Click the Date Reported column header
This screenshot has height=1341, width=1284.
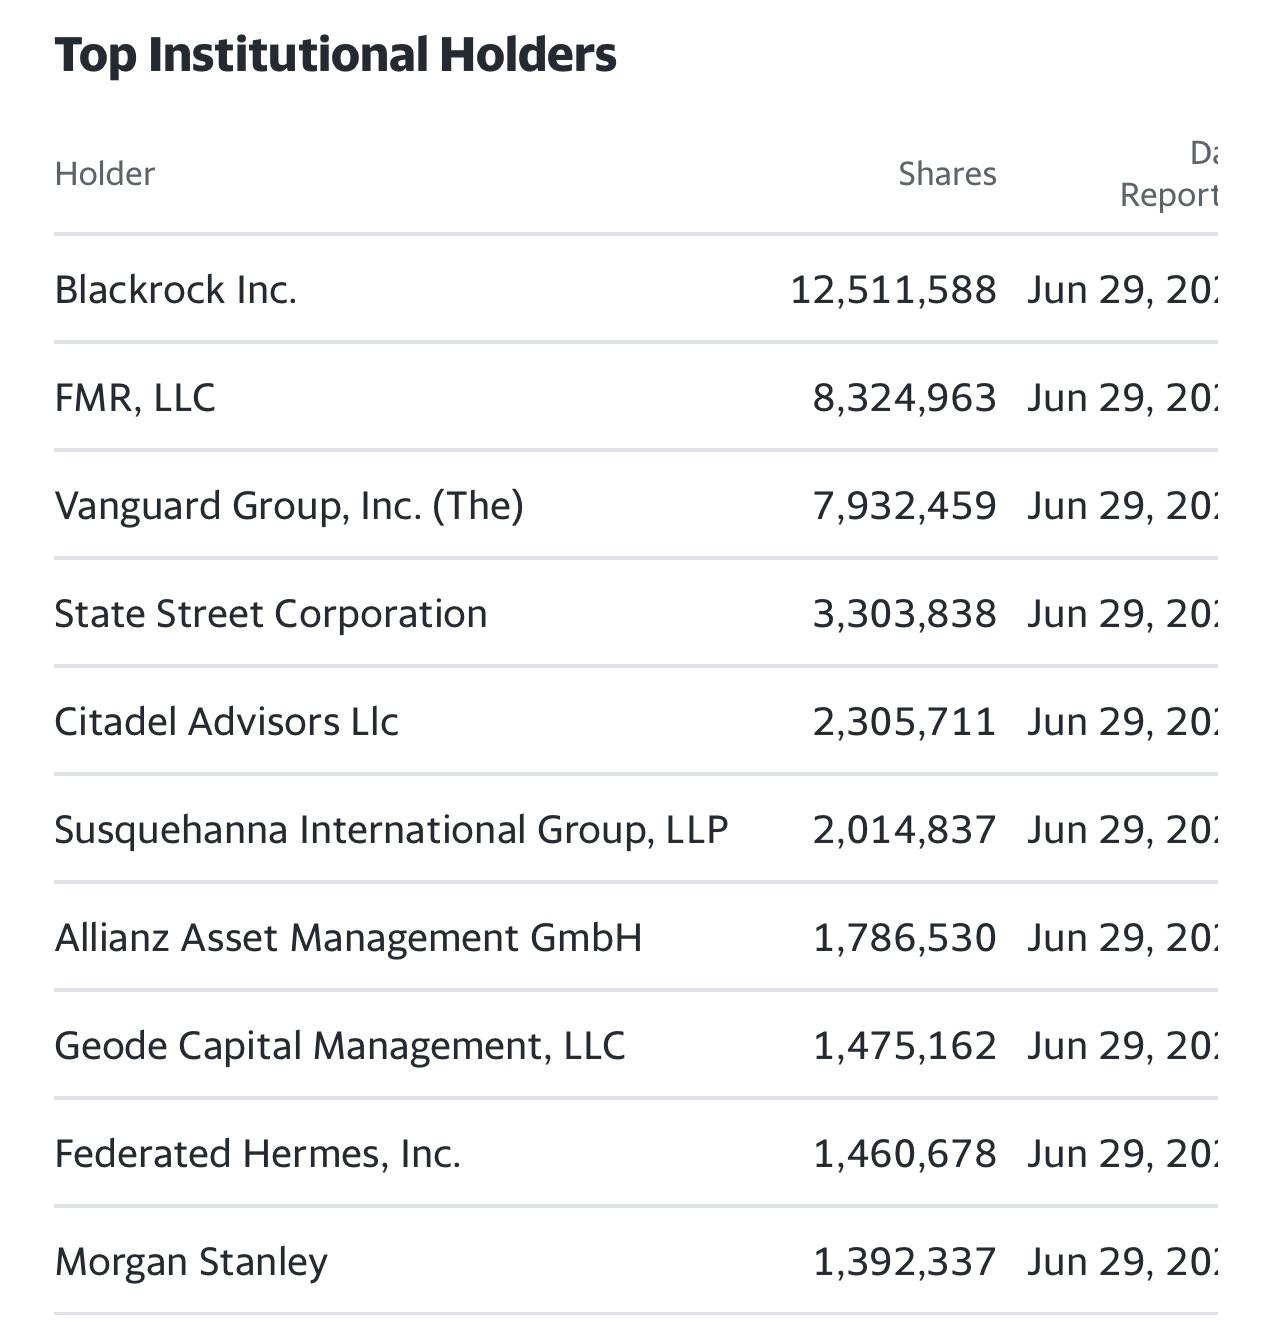(x=1168, y=175)
